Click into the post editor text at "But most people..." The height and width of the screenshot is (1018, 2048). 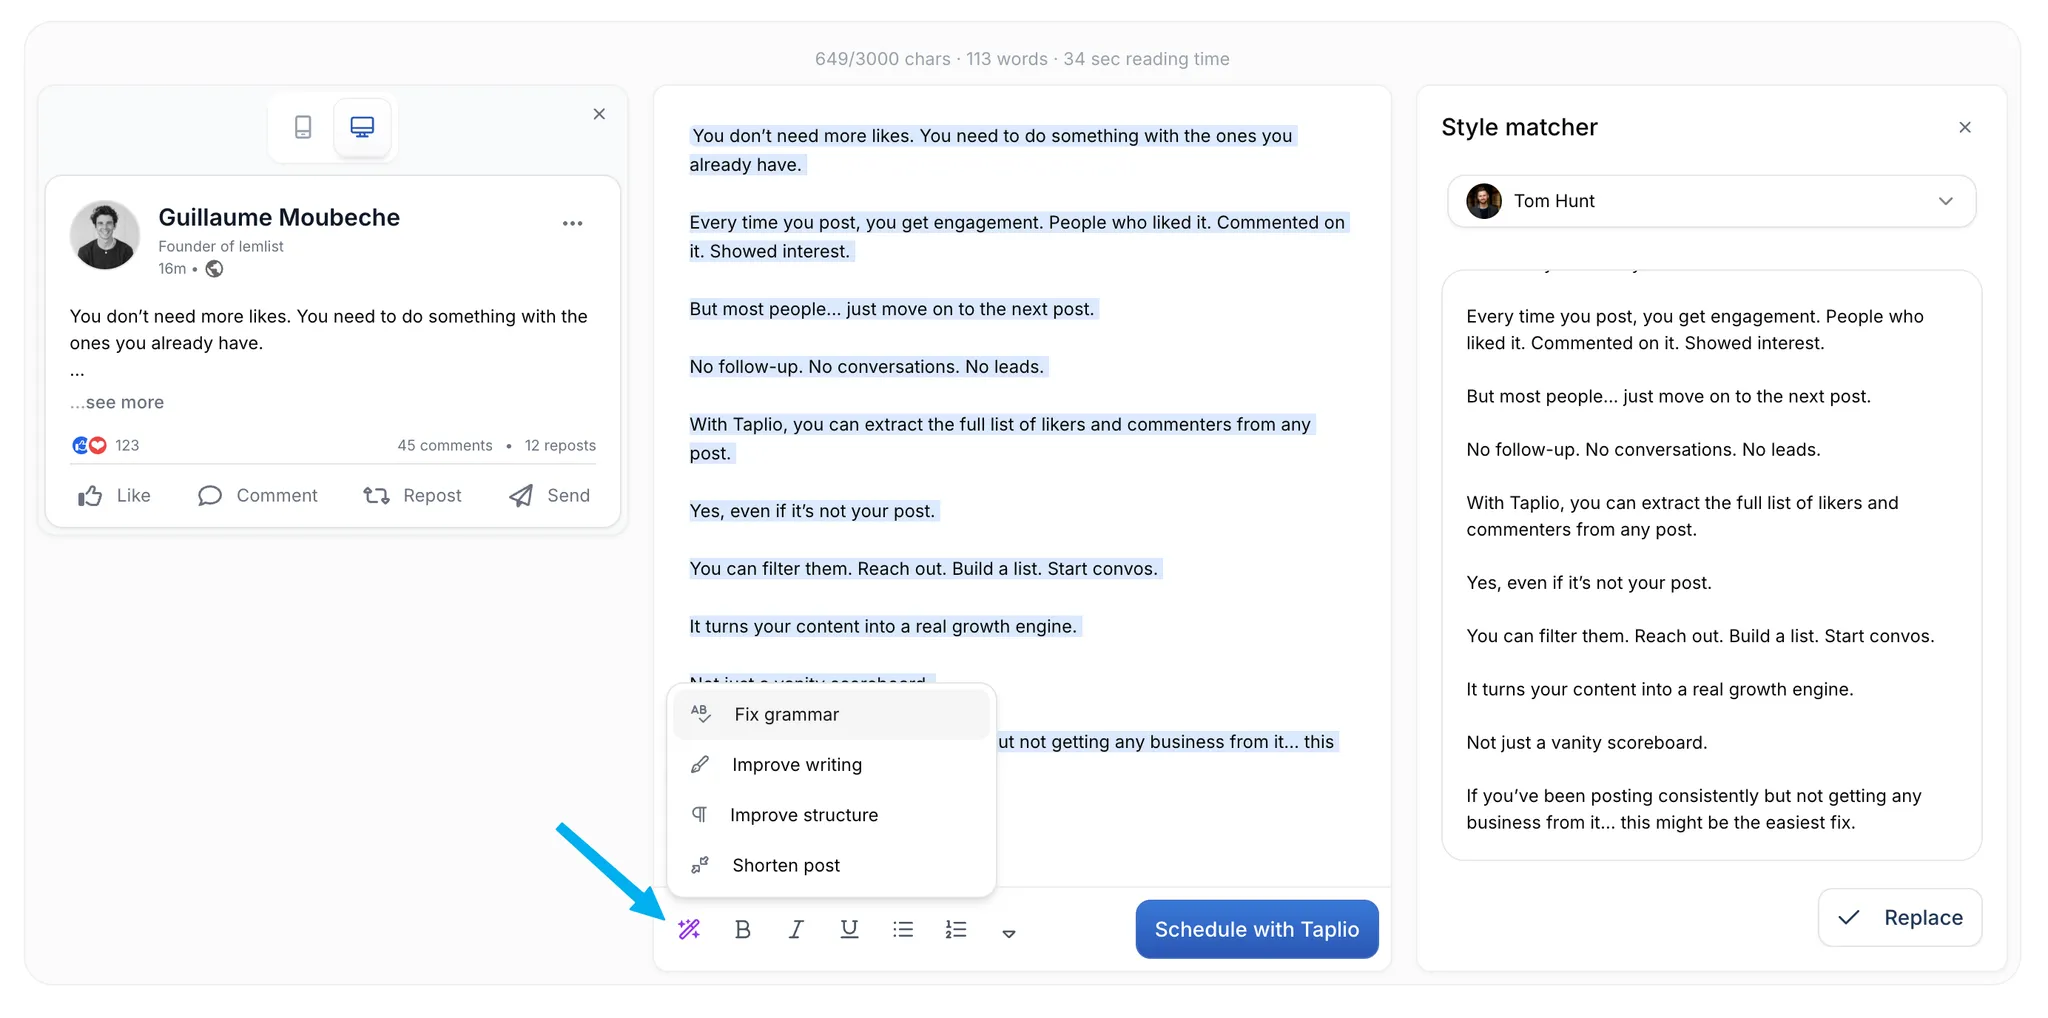click(x=892, y=309)
